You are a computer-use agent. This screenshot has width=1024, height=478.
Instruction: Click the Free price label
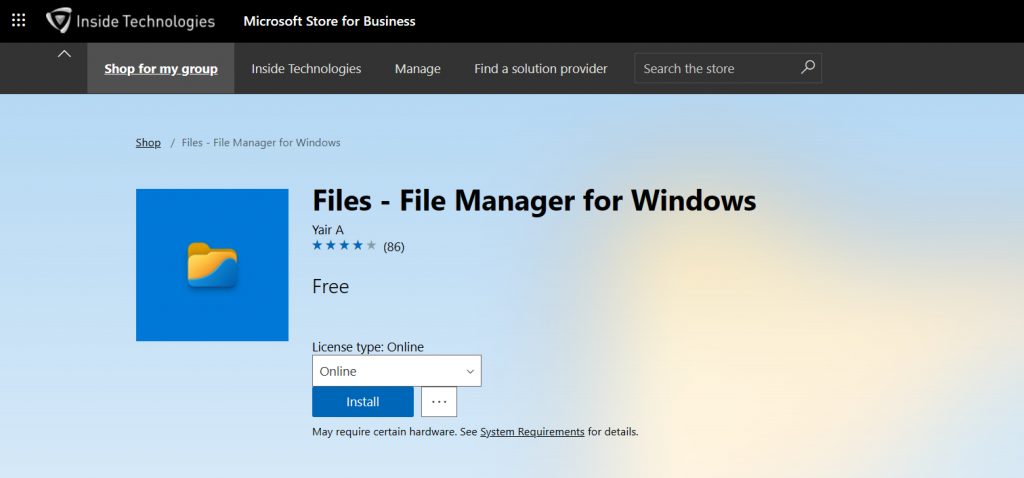pyautogui.click(x=330, y=287)
